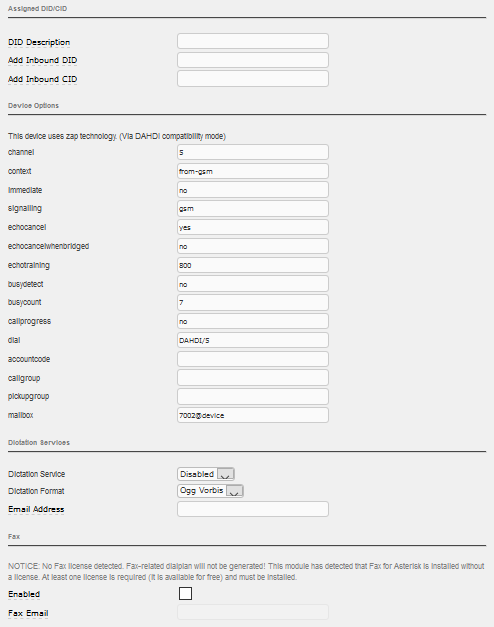
Task: Select the echocancel field showing yes
Action: 253,227
